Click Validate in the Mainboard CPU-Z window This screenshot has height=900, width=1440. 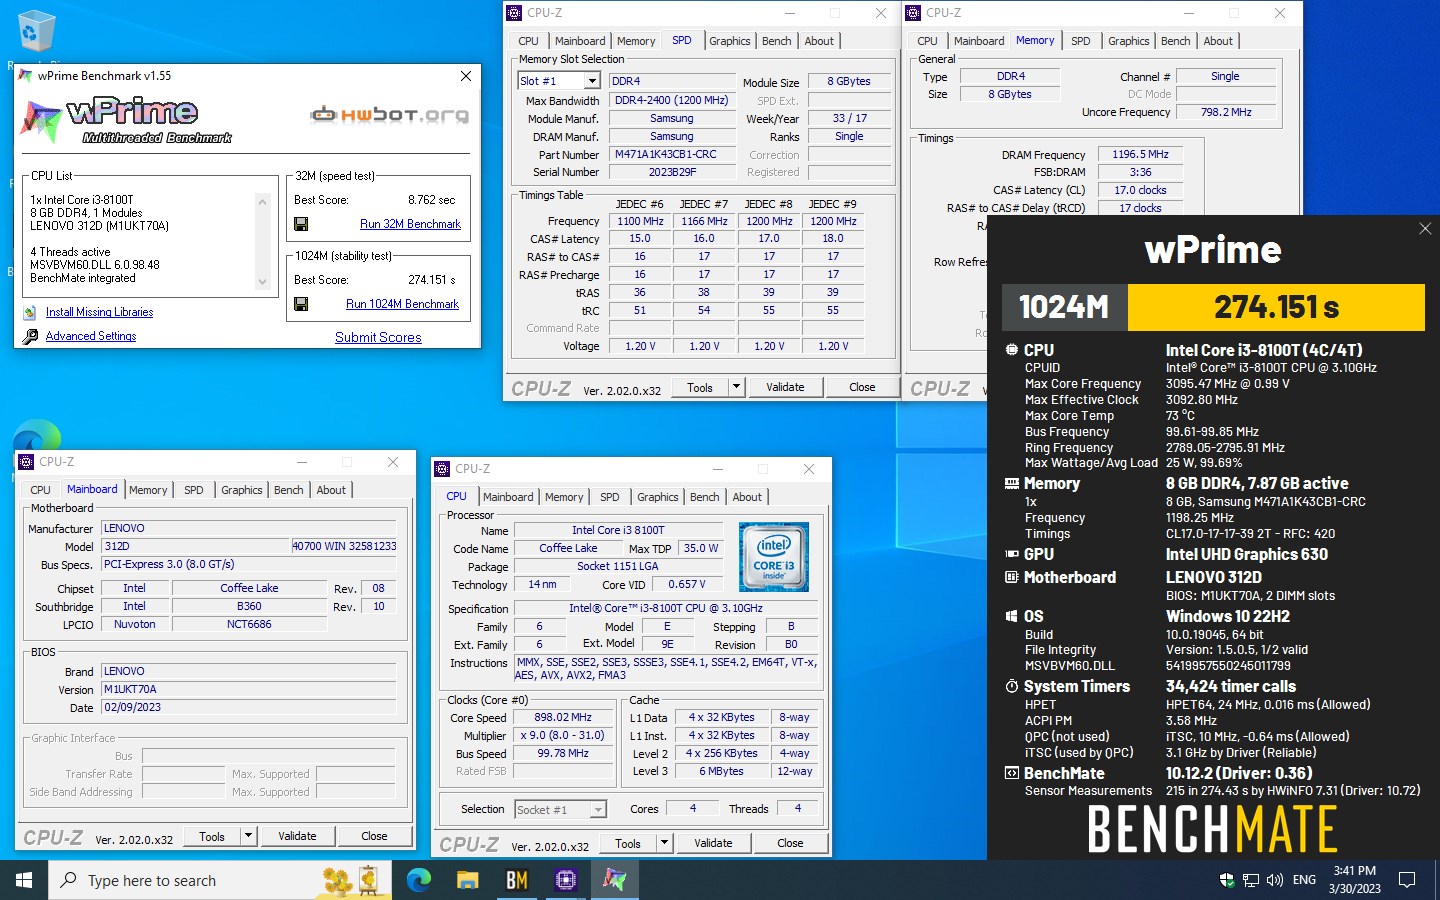click(297, 836)
